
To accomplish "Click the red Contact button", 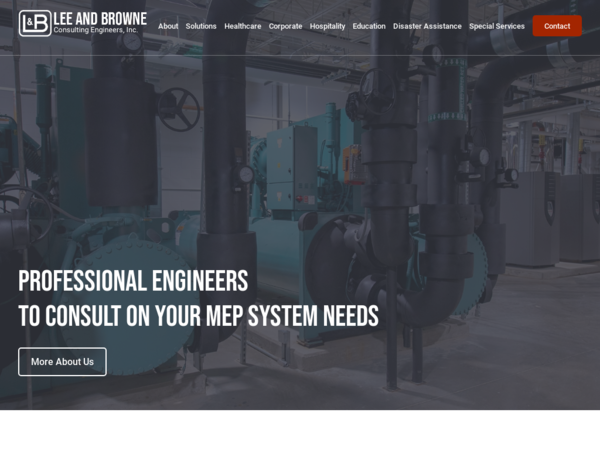I will point(557,26).
